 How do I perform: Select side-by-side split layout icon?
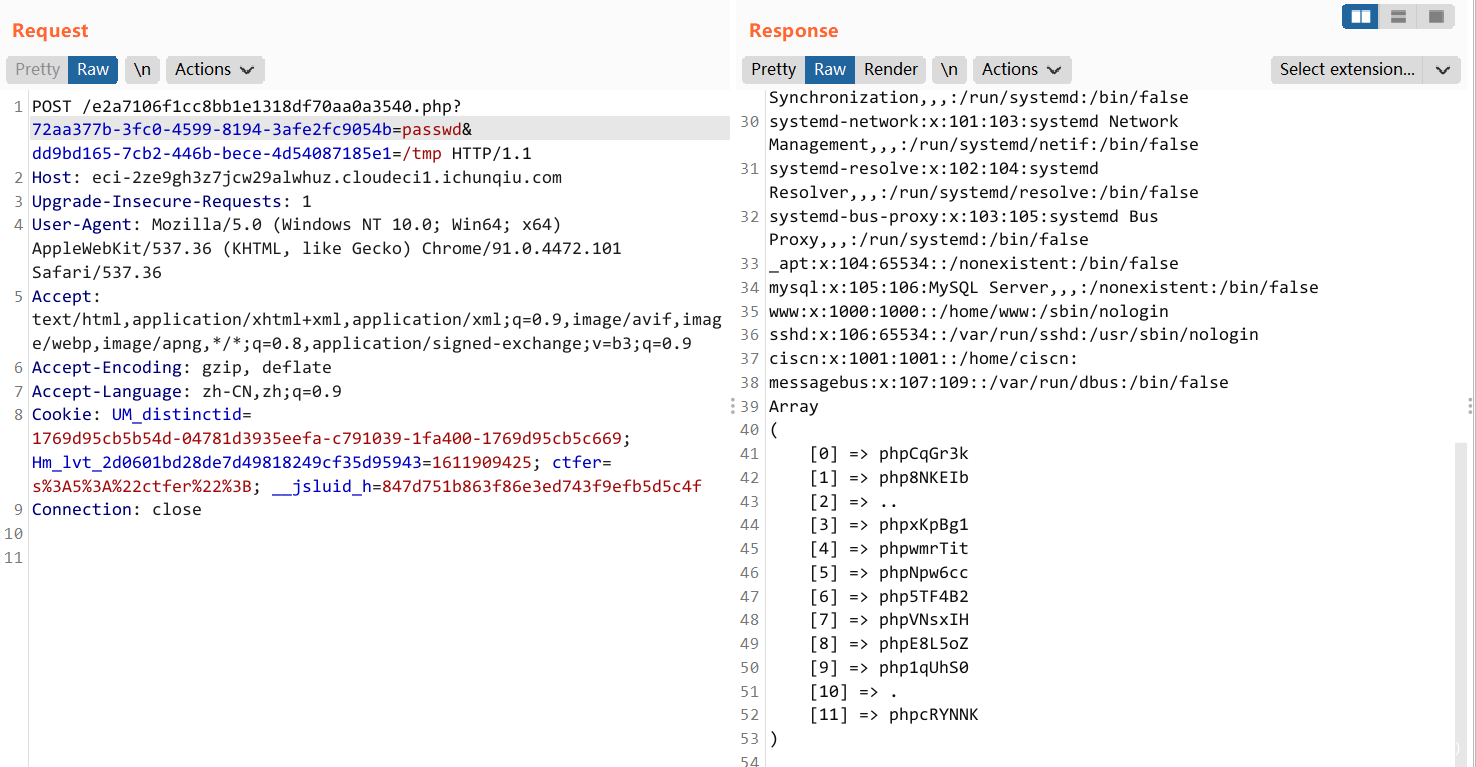(1360, 17)
